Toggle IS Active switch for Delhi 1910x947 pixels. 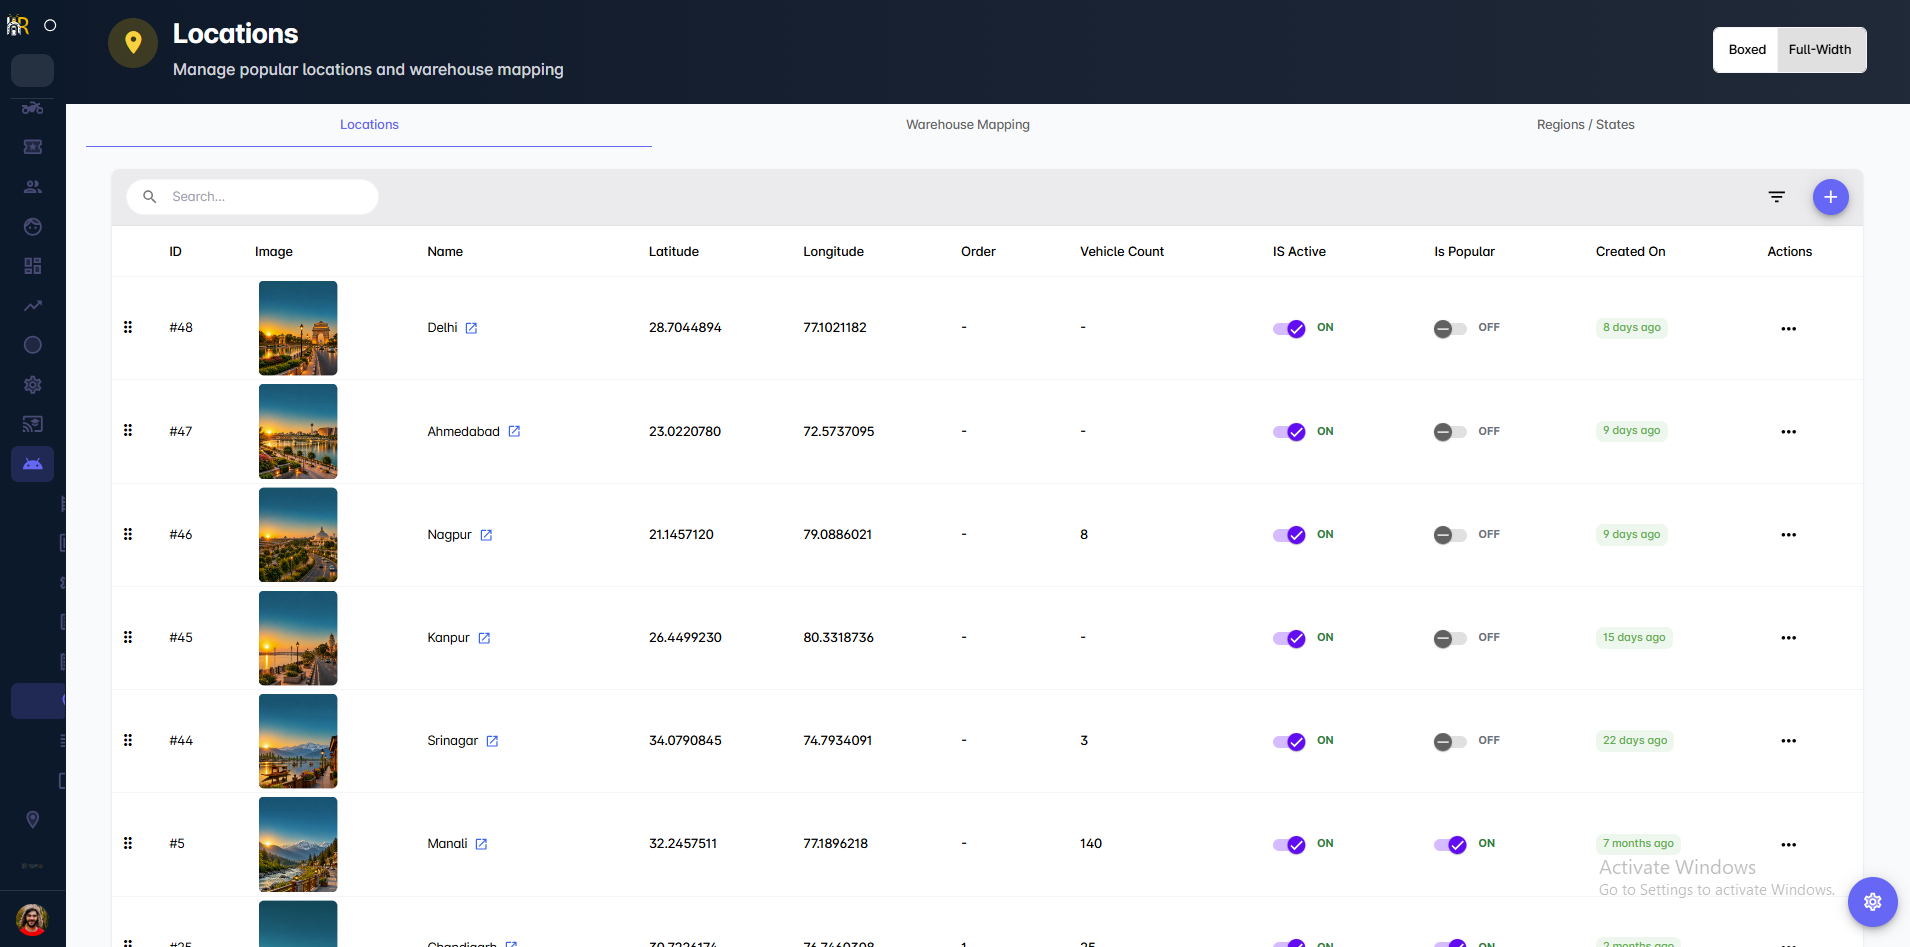pyautogui.click(x=1289, y=329)
